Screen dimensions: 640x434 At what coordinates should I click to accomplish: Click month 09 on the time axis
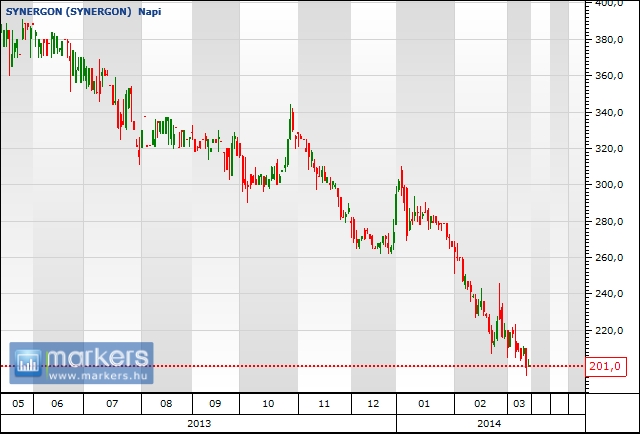215,404
